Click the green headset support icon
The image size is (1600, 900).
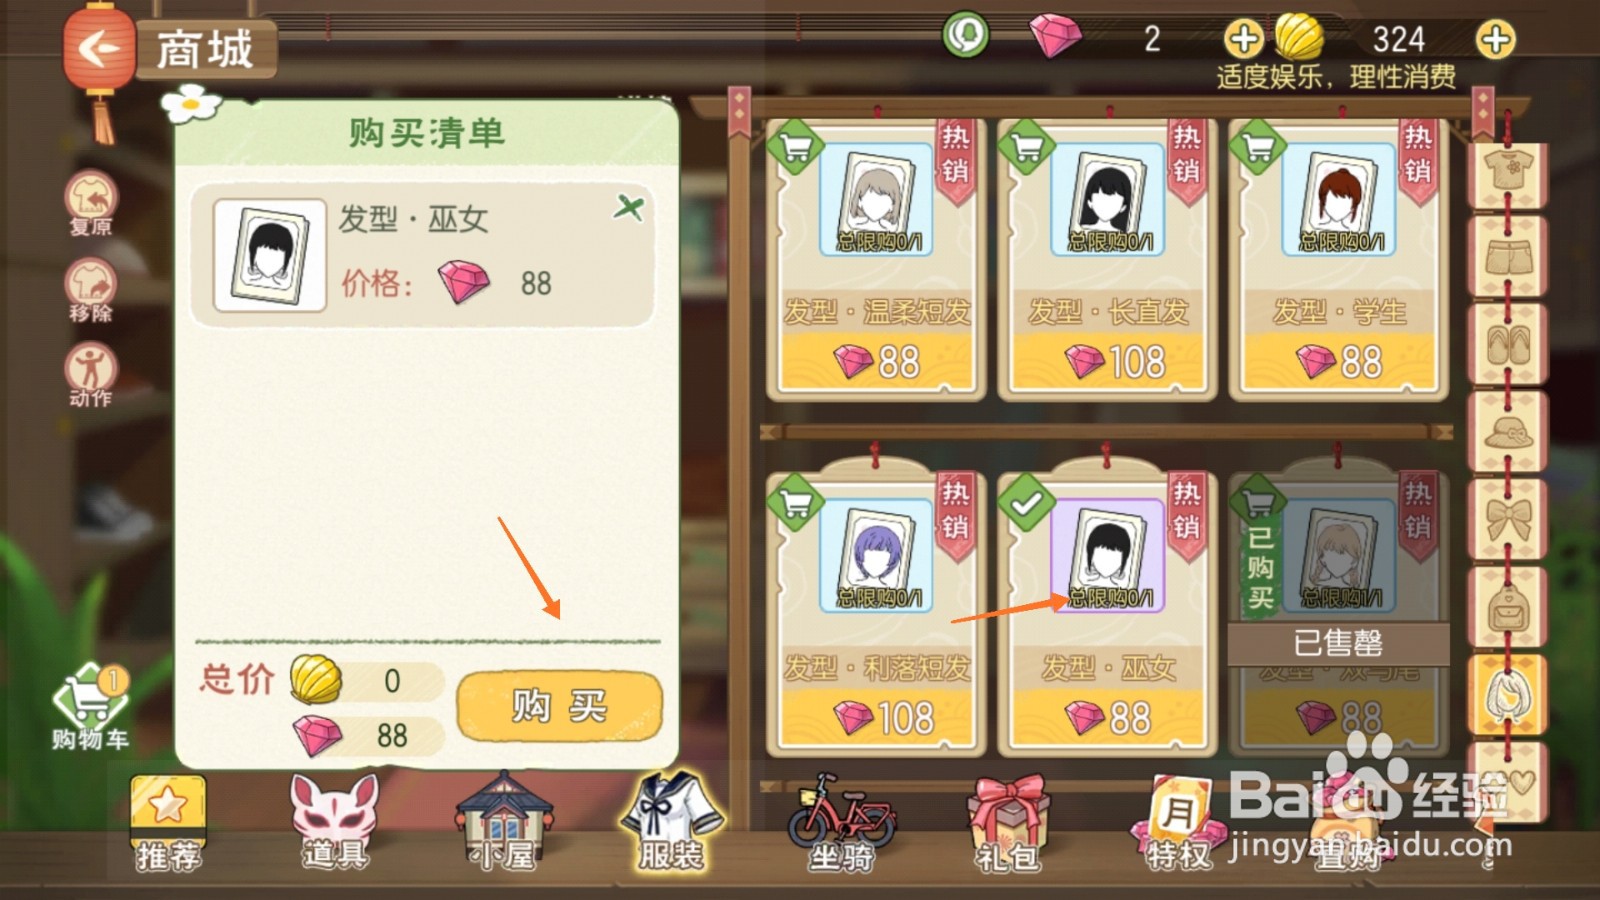(965, 36)
